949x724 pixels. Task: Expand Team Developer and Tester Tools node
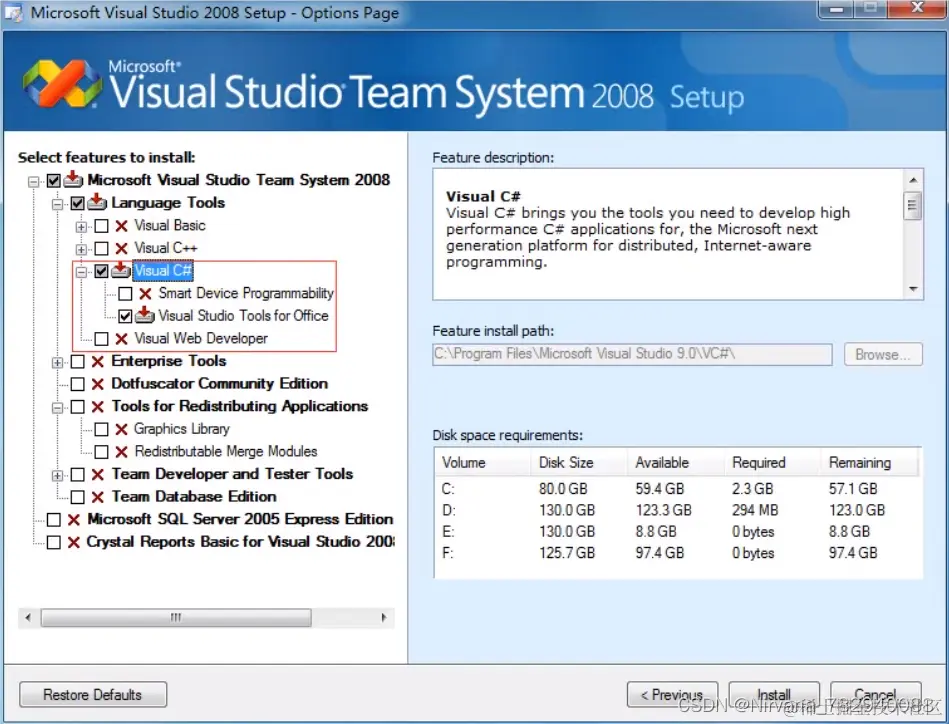coord(57,475)
